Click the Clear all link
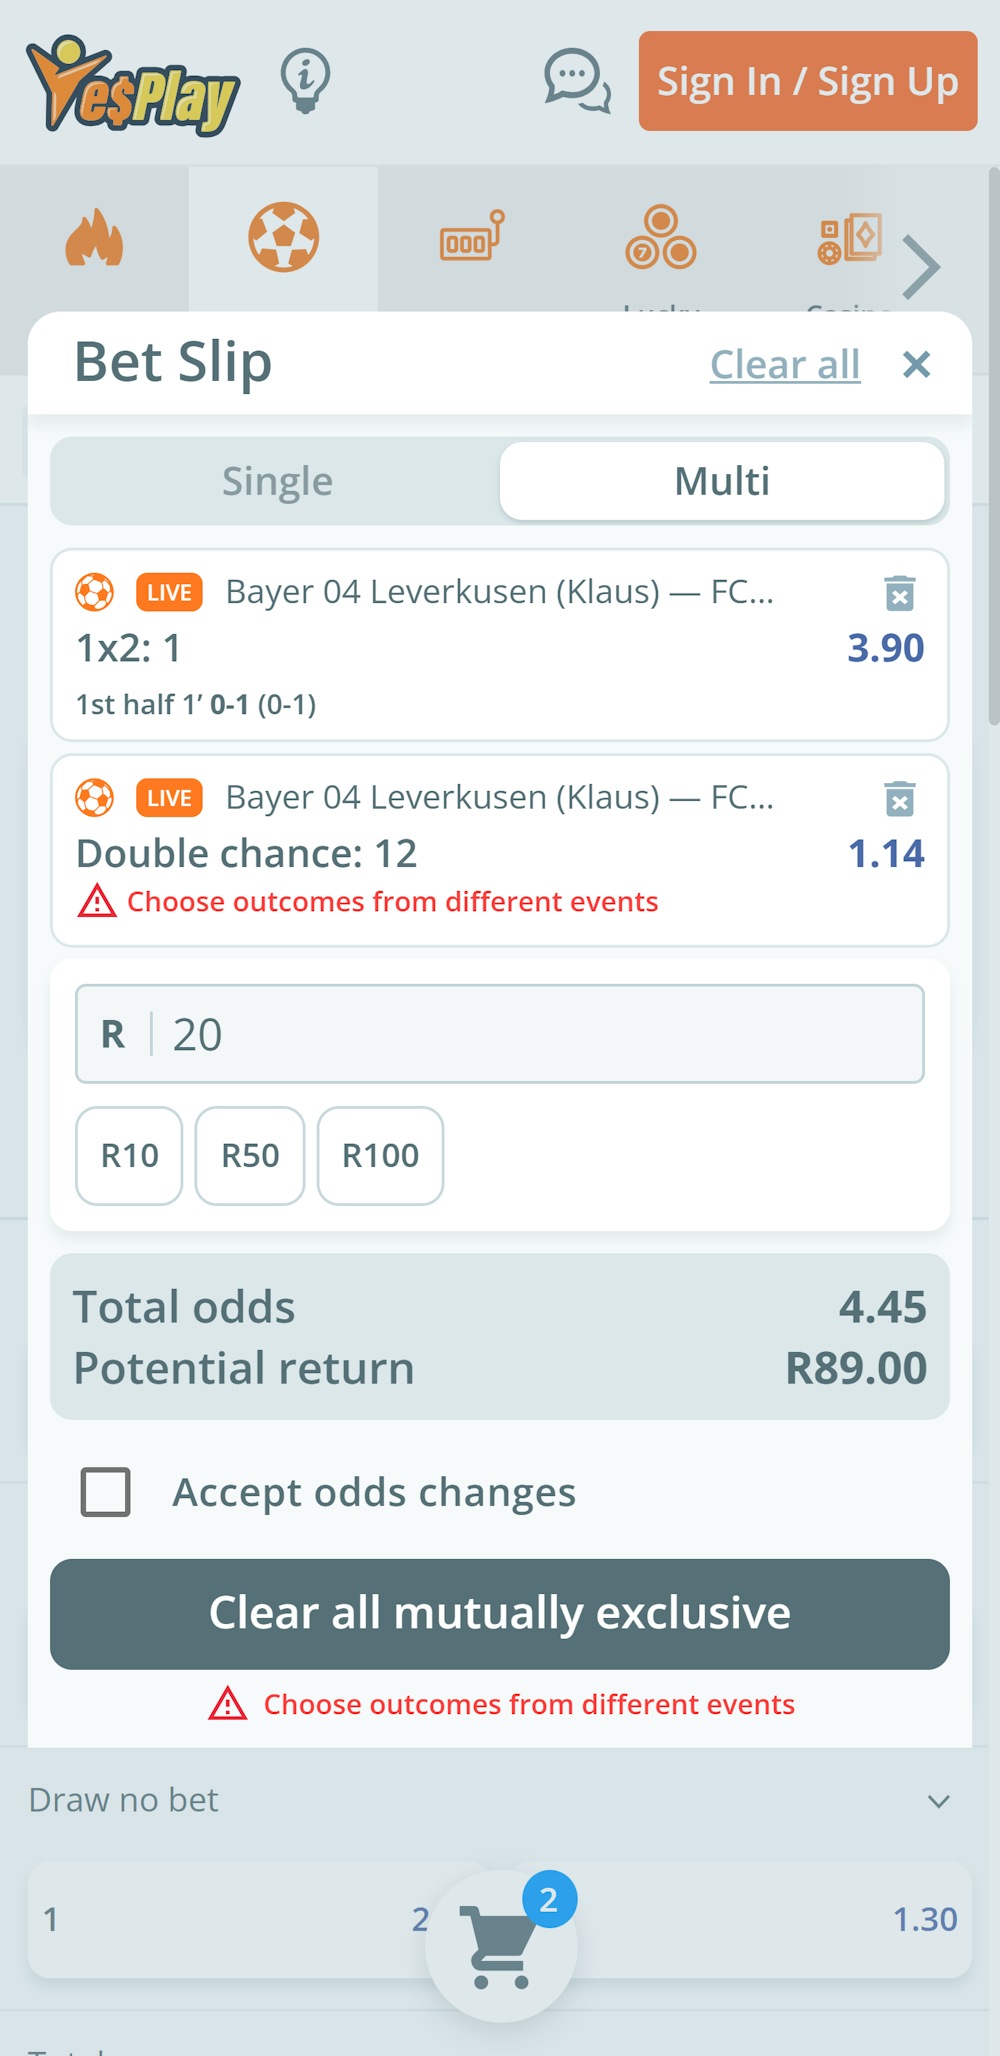 coord(785,365)
